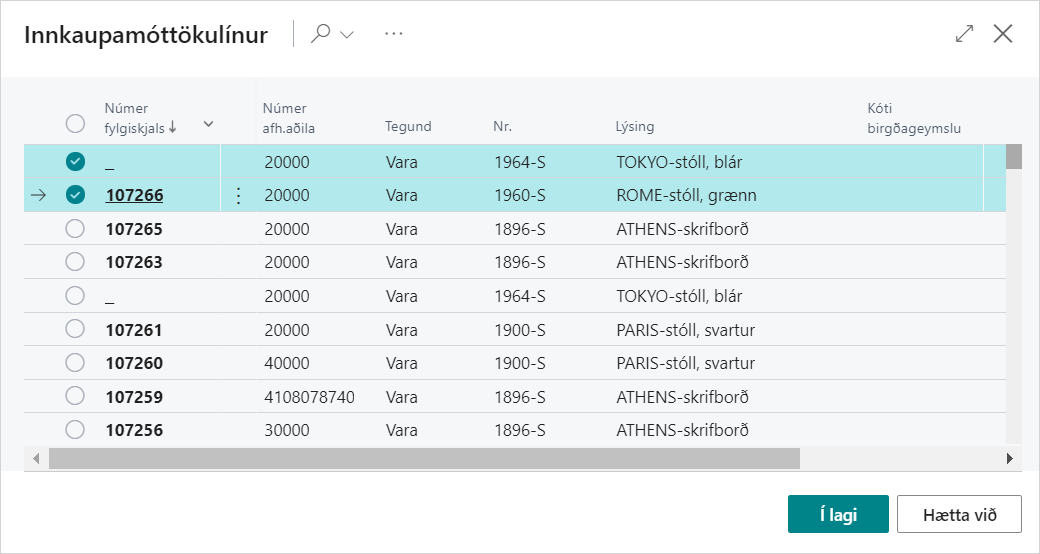1040x554 pixels.
Task: Confirm with the Í lagi button
Action: pos(837,514)
